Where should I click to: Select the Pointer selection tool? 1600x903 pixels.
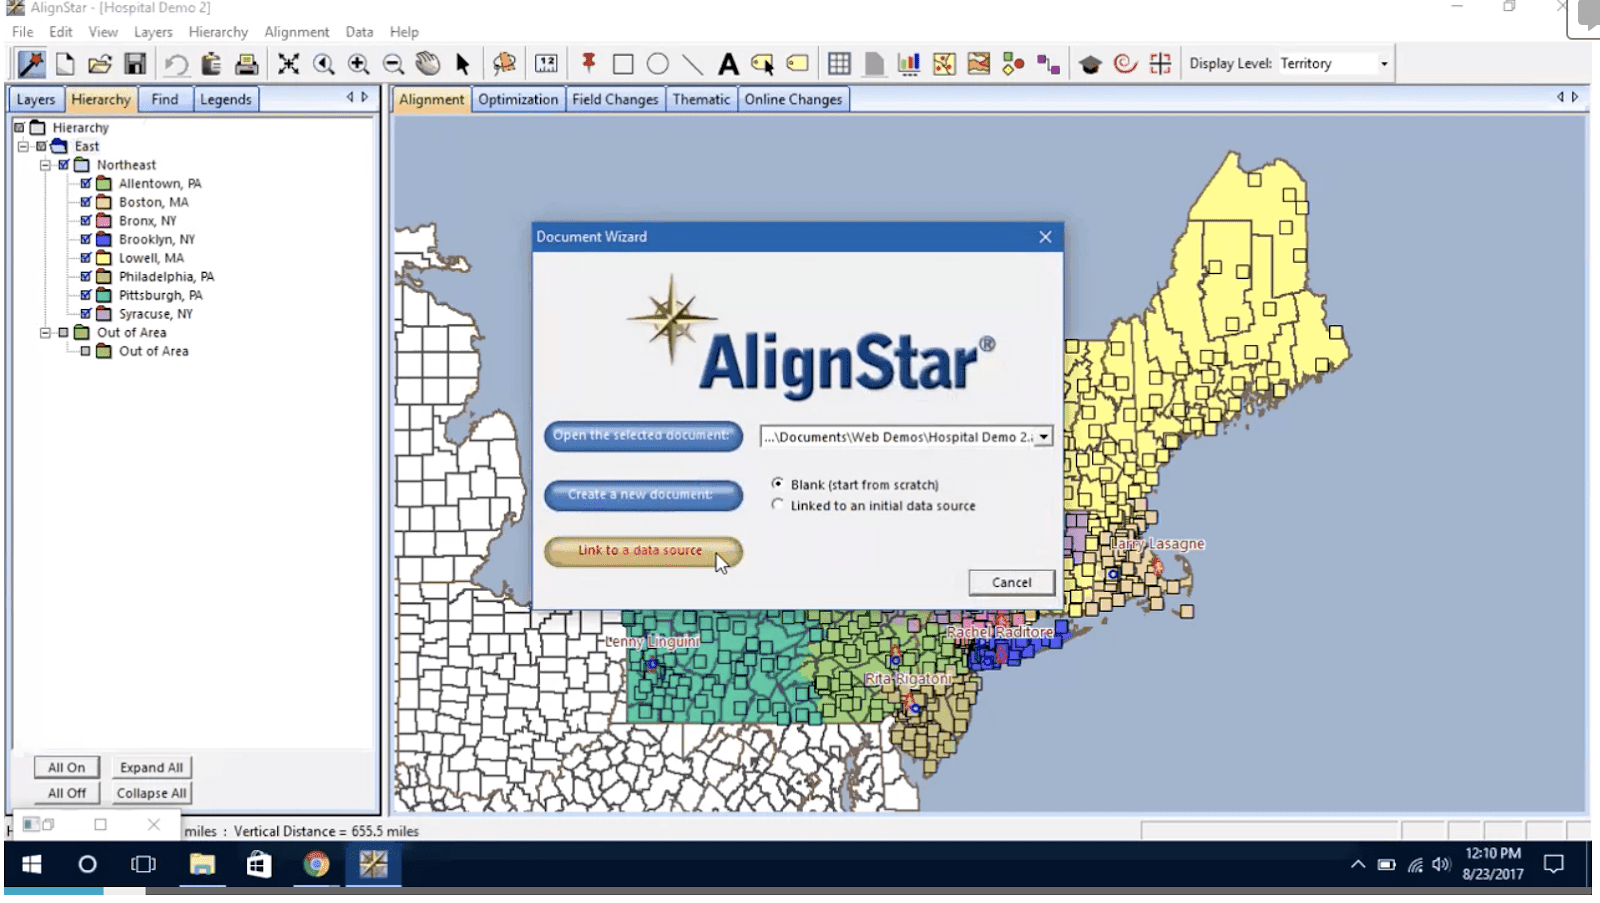click(461, 63)
